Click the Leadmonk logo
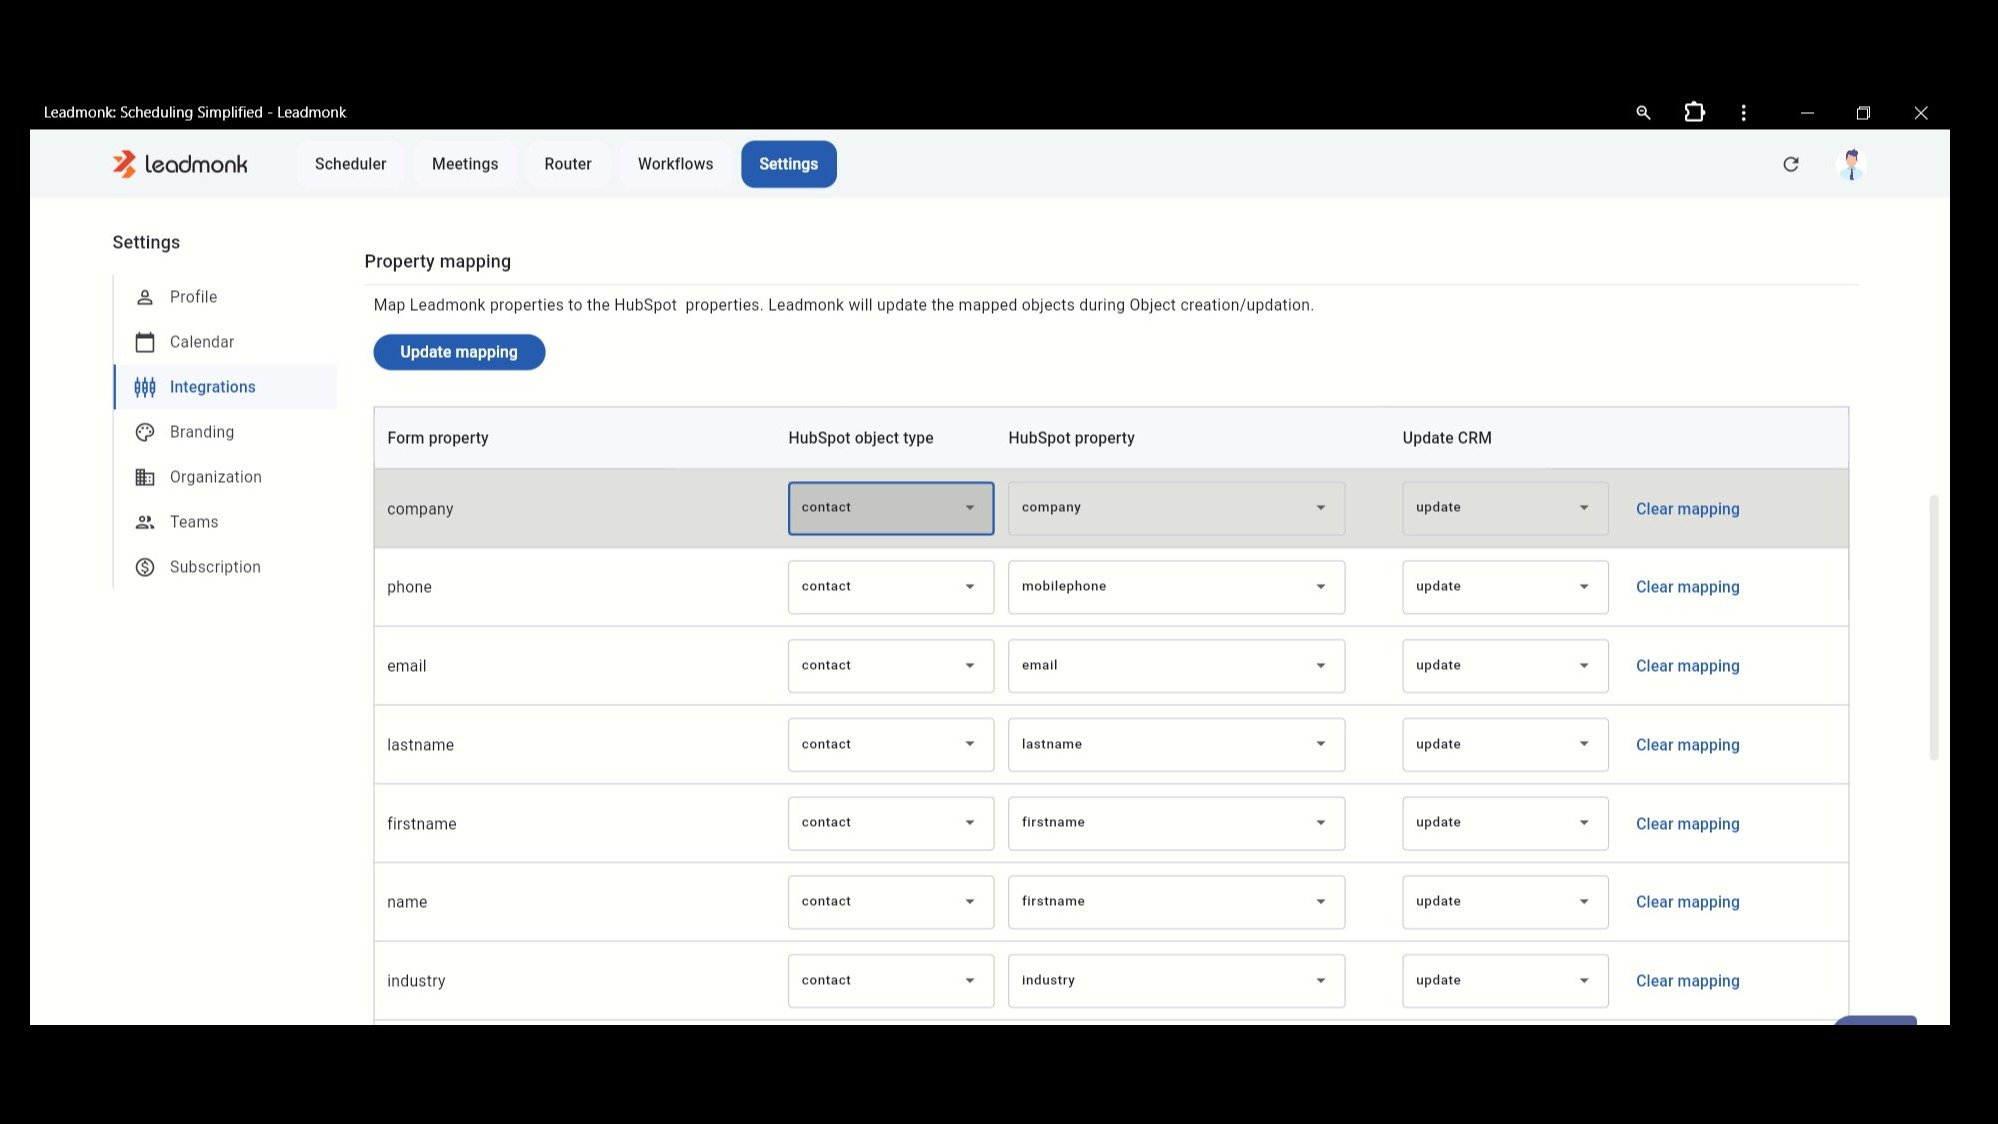The image size is (1998, 1124). pos(180,163)
